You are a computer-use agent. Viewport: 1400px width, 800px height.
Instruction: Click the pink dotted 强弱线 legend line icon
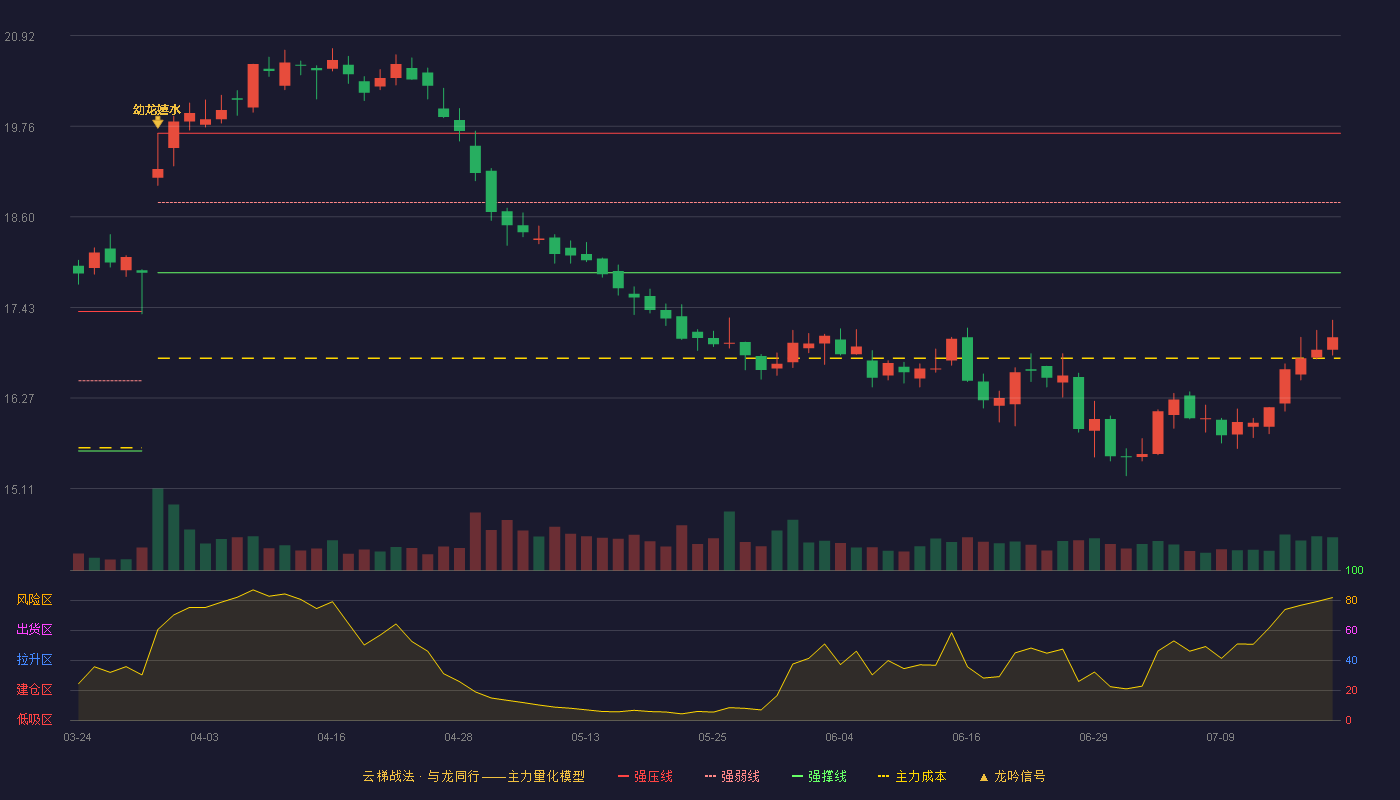tap(710, 776)
